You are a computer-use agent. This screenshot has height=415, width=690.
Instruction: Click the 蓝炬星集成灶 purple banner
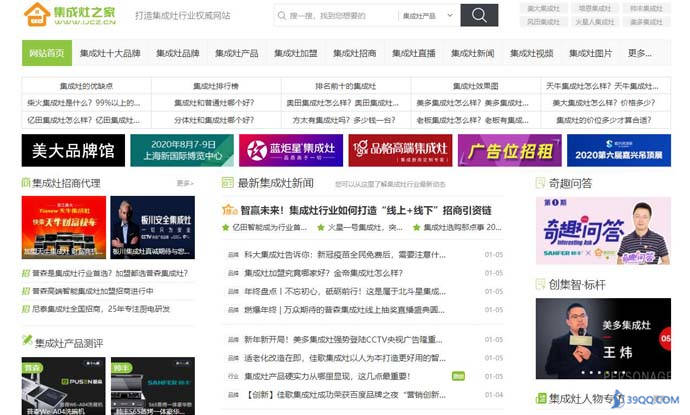point(291,151)
